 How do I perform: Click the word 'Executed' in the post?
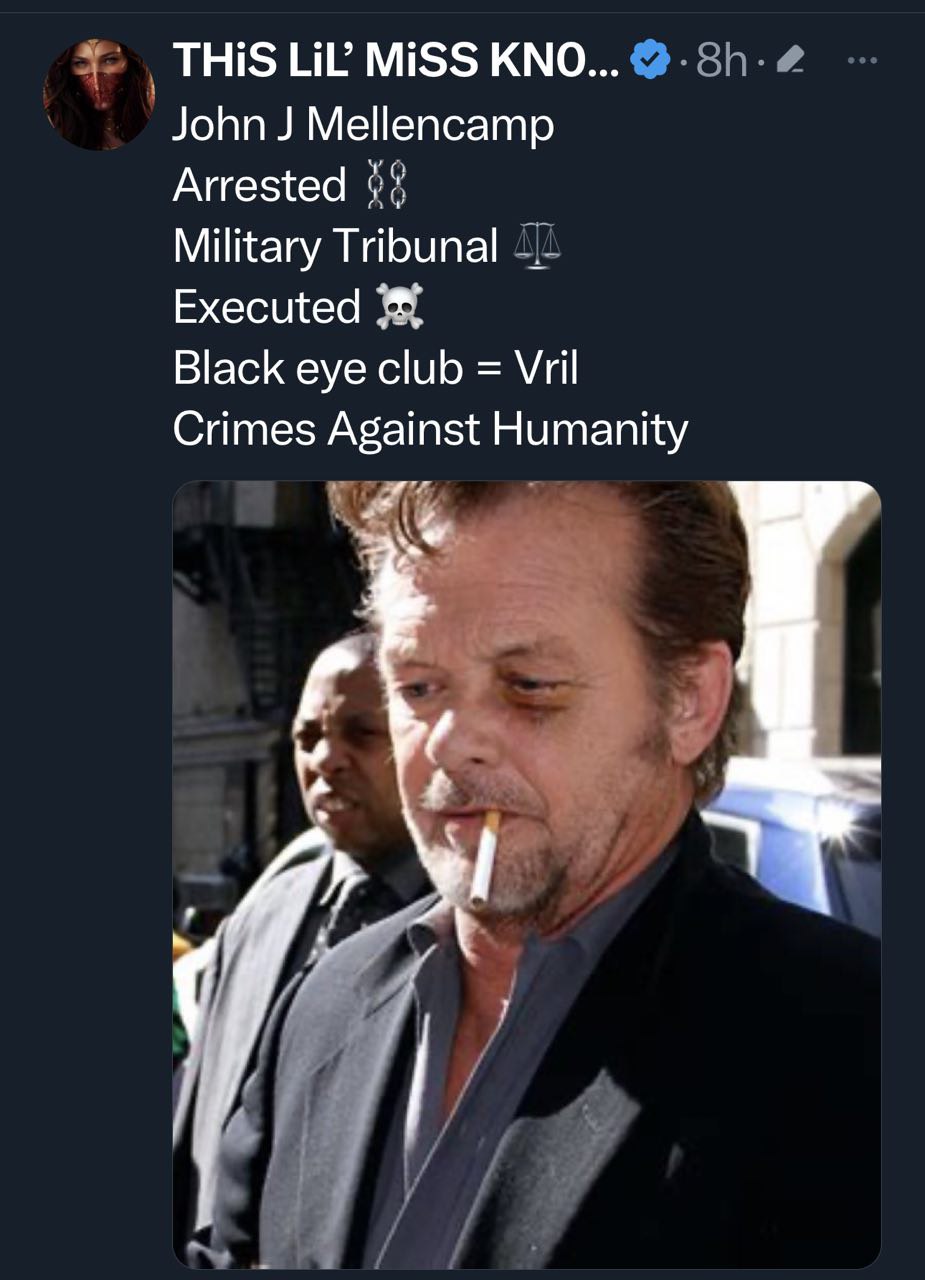pyautogui.click(x=266, y=307)
